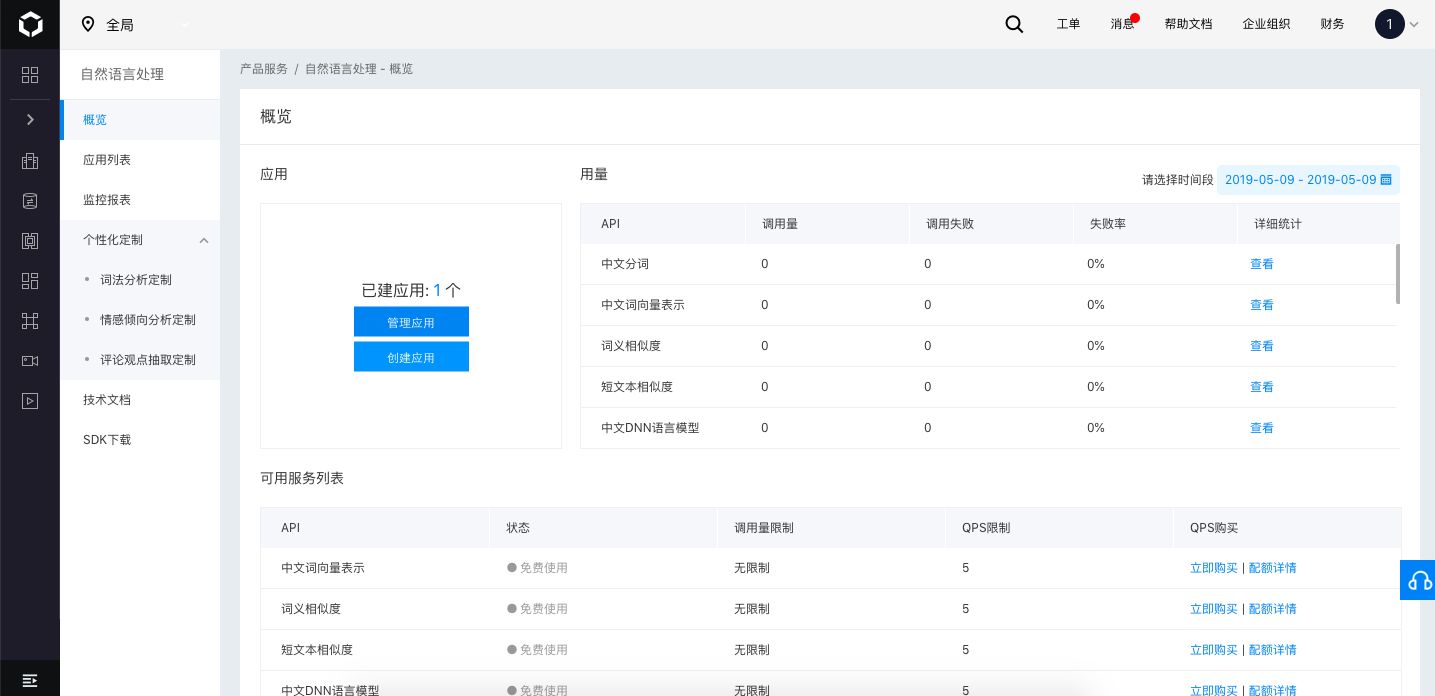
Task: Click 立即购买 for 词义相似度
Action: coord(1213,609)
